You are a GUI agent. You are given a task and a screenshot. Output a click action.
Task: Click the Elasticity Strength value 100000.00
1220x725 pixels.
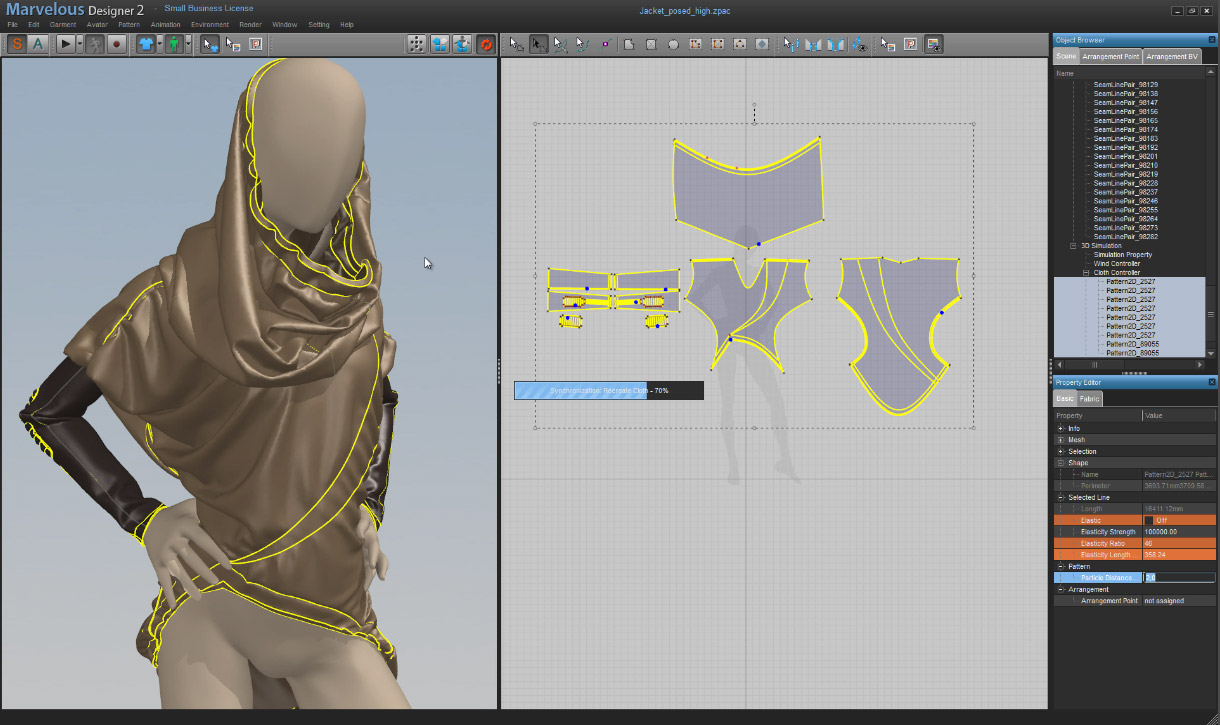coord(1180,532)
